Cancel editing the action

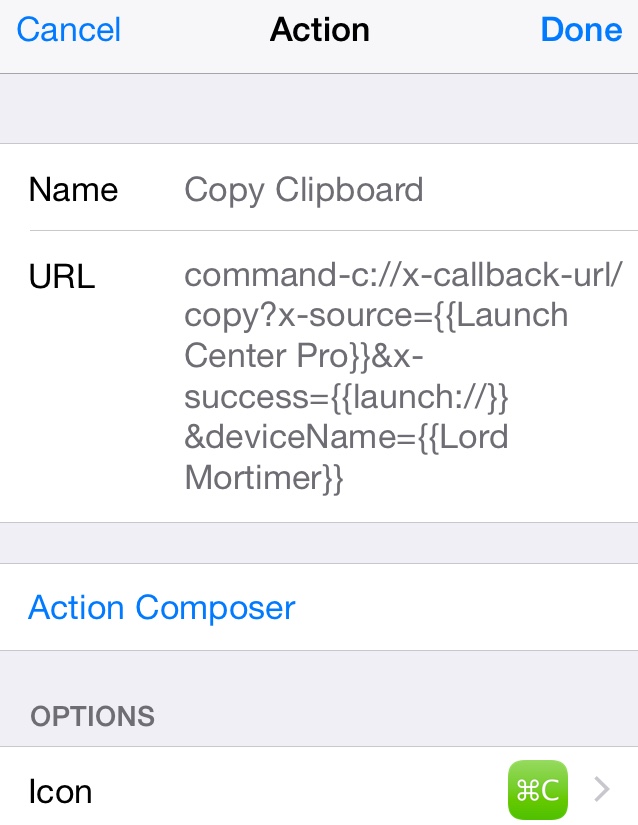coord(69,29)
